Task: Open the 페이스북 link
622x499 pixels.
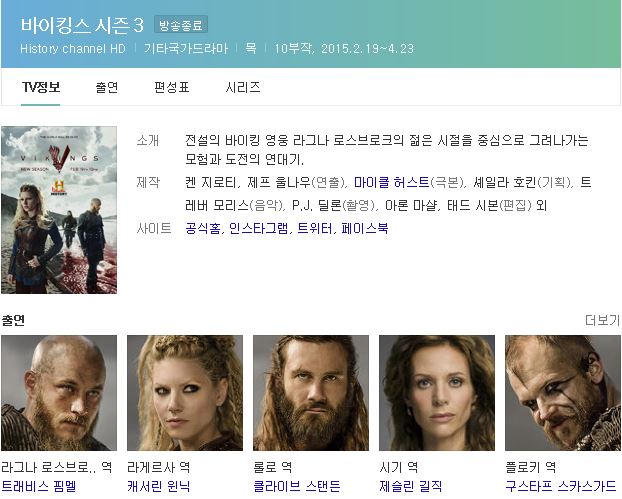Action: (365, 228)
